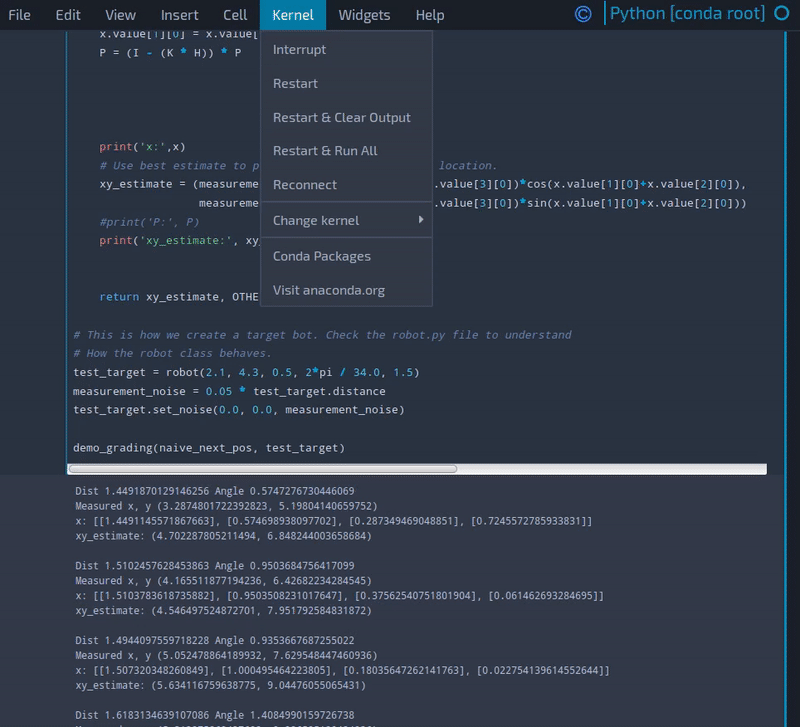Click output 'Measured x, y (4.165511877194236'
This screenshot has height=727, width=800.
pyautogui.click(x=223, y=581)
